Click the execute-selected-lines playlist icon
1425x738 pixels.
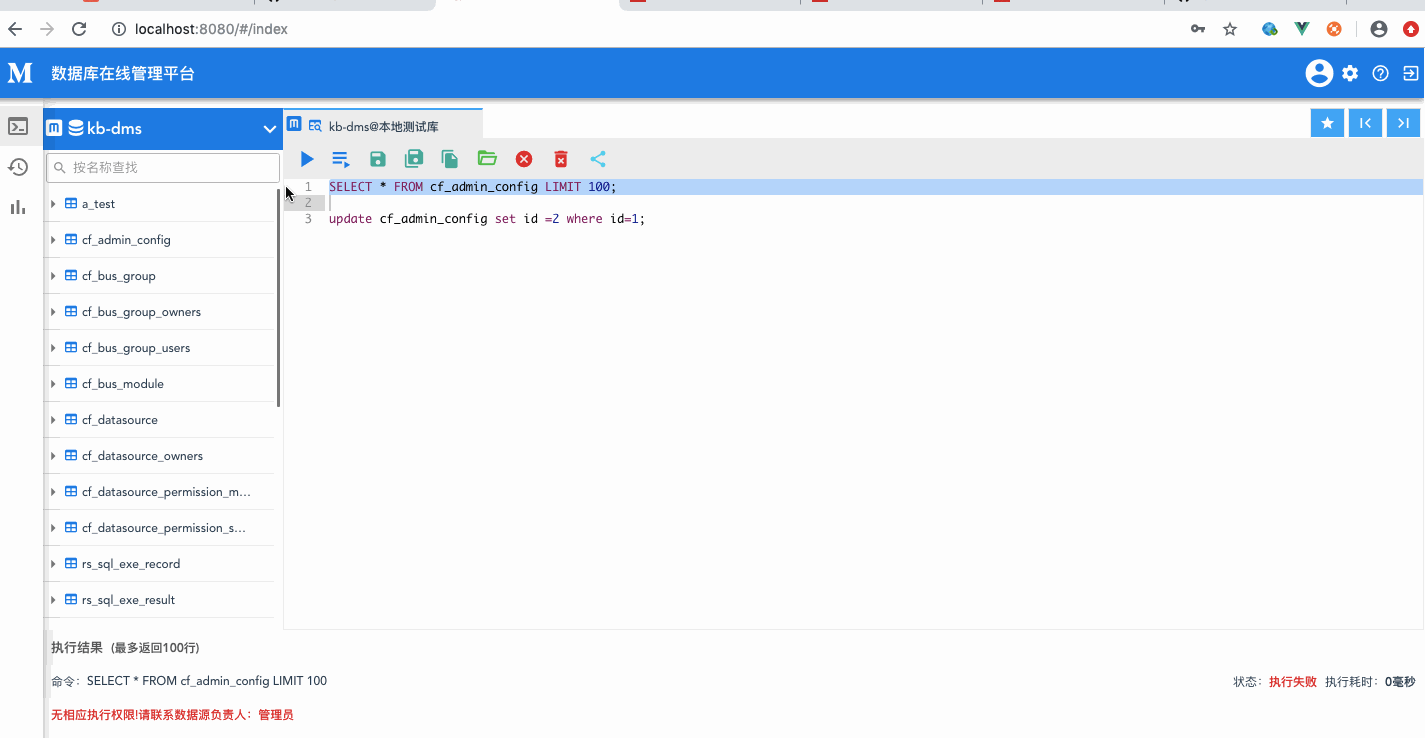(x=341, y=159)
